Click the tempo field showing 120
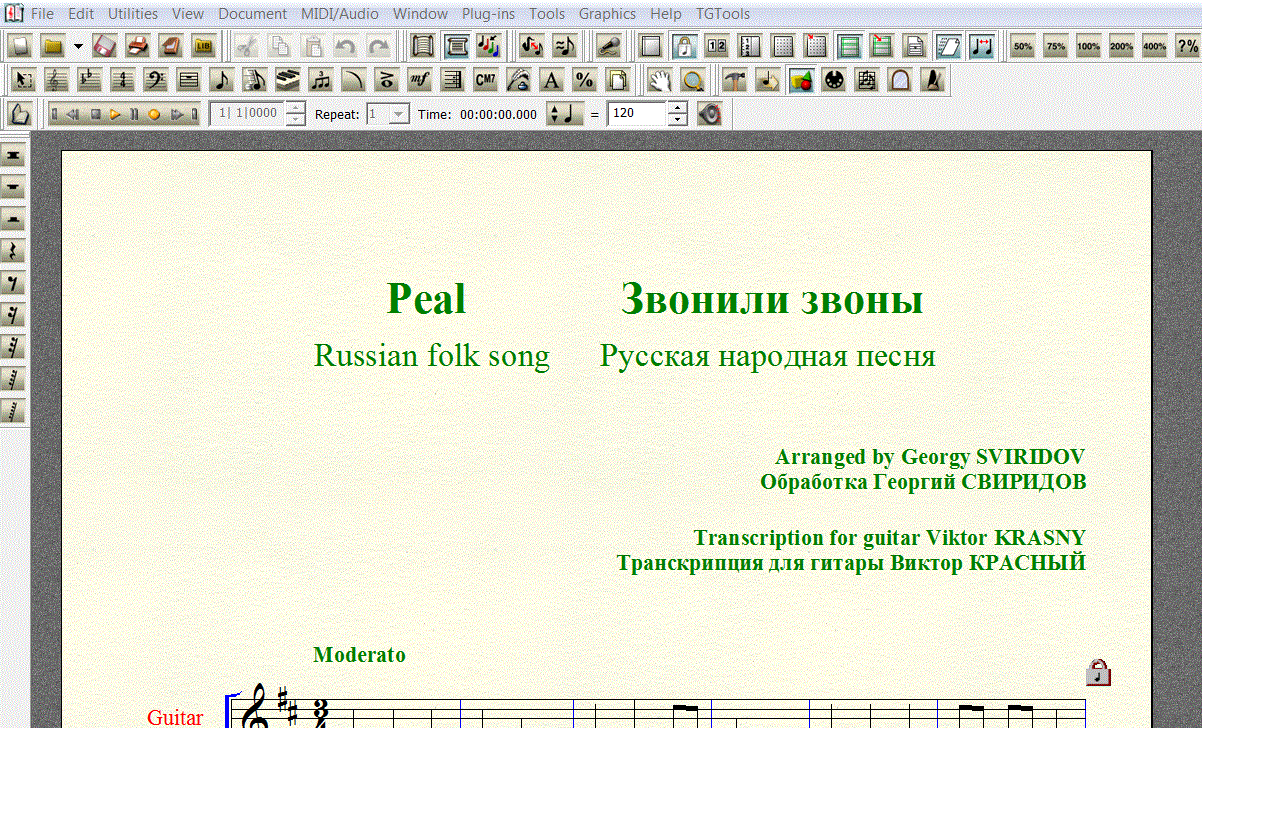 pos(637,114)
